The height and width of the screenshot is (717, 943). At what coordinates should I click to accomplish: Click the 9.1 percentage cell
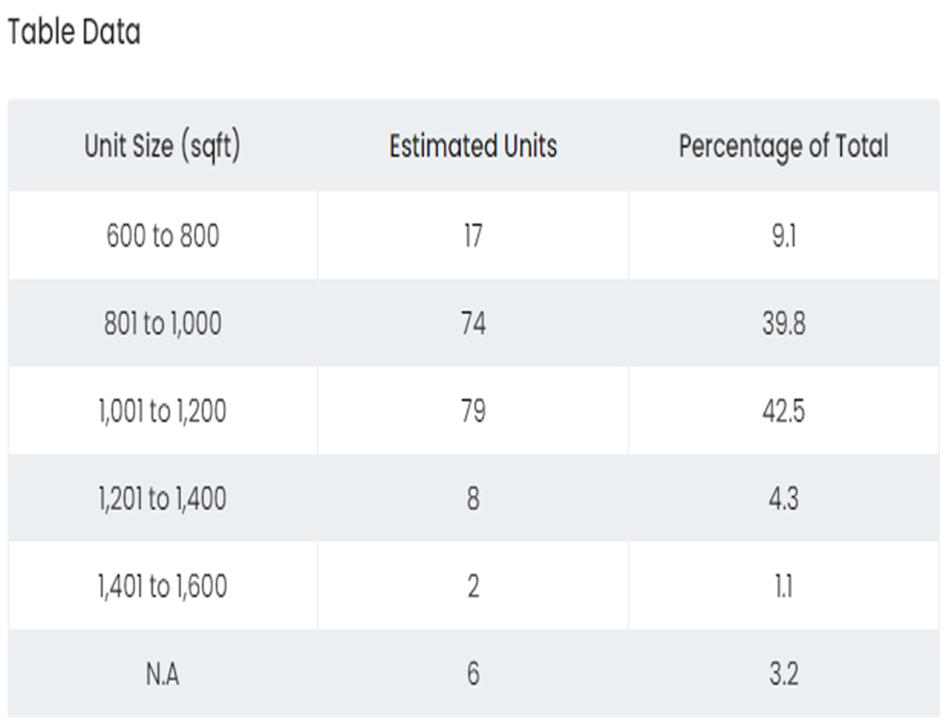(783, 235)
